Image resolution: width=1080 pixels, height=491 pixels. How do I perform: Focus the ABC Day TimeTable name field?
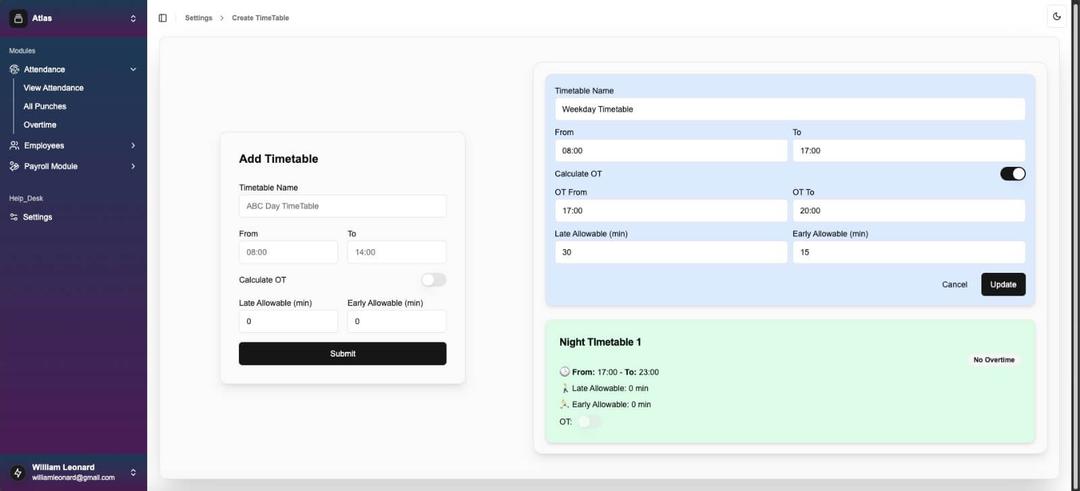point(342,206)
